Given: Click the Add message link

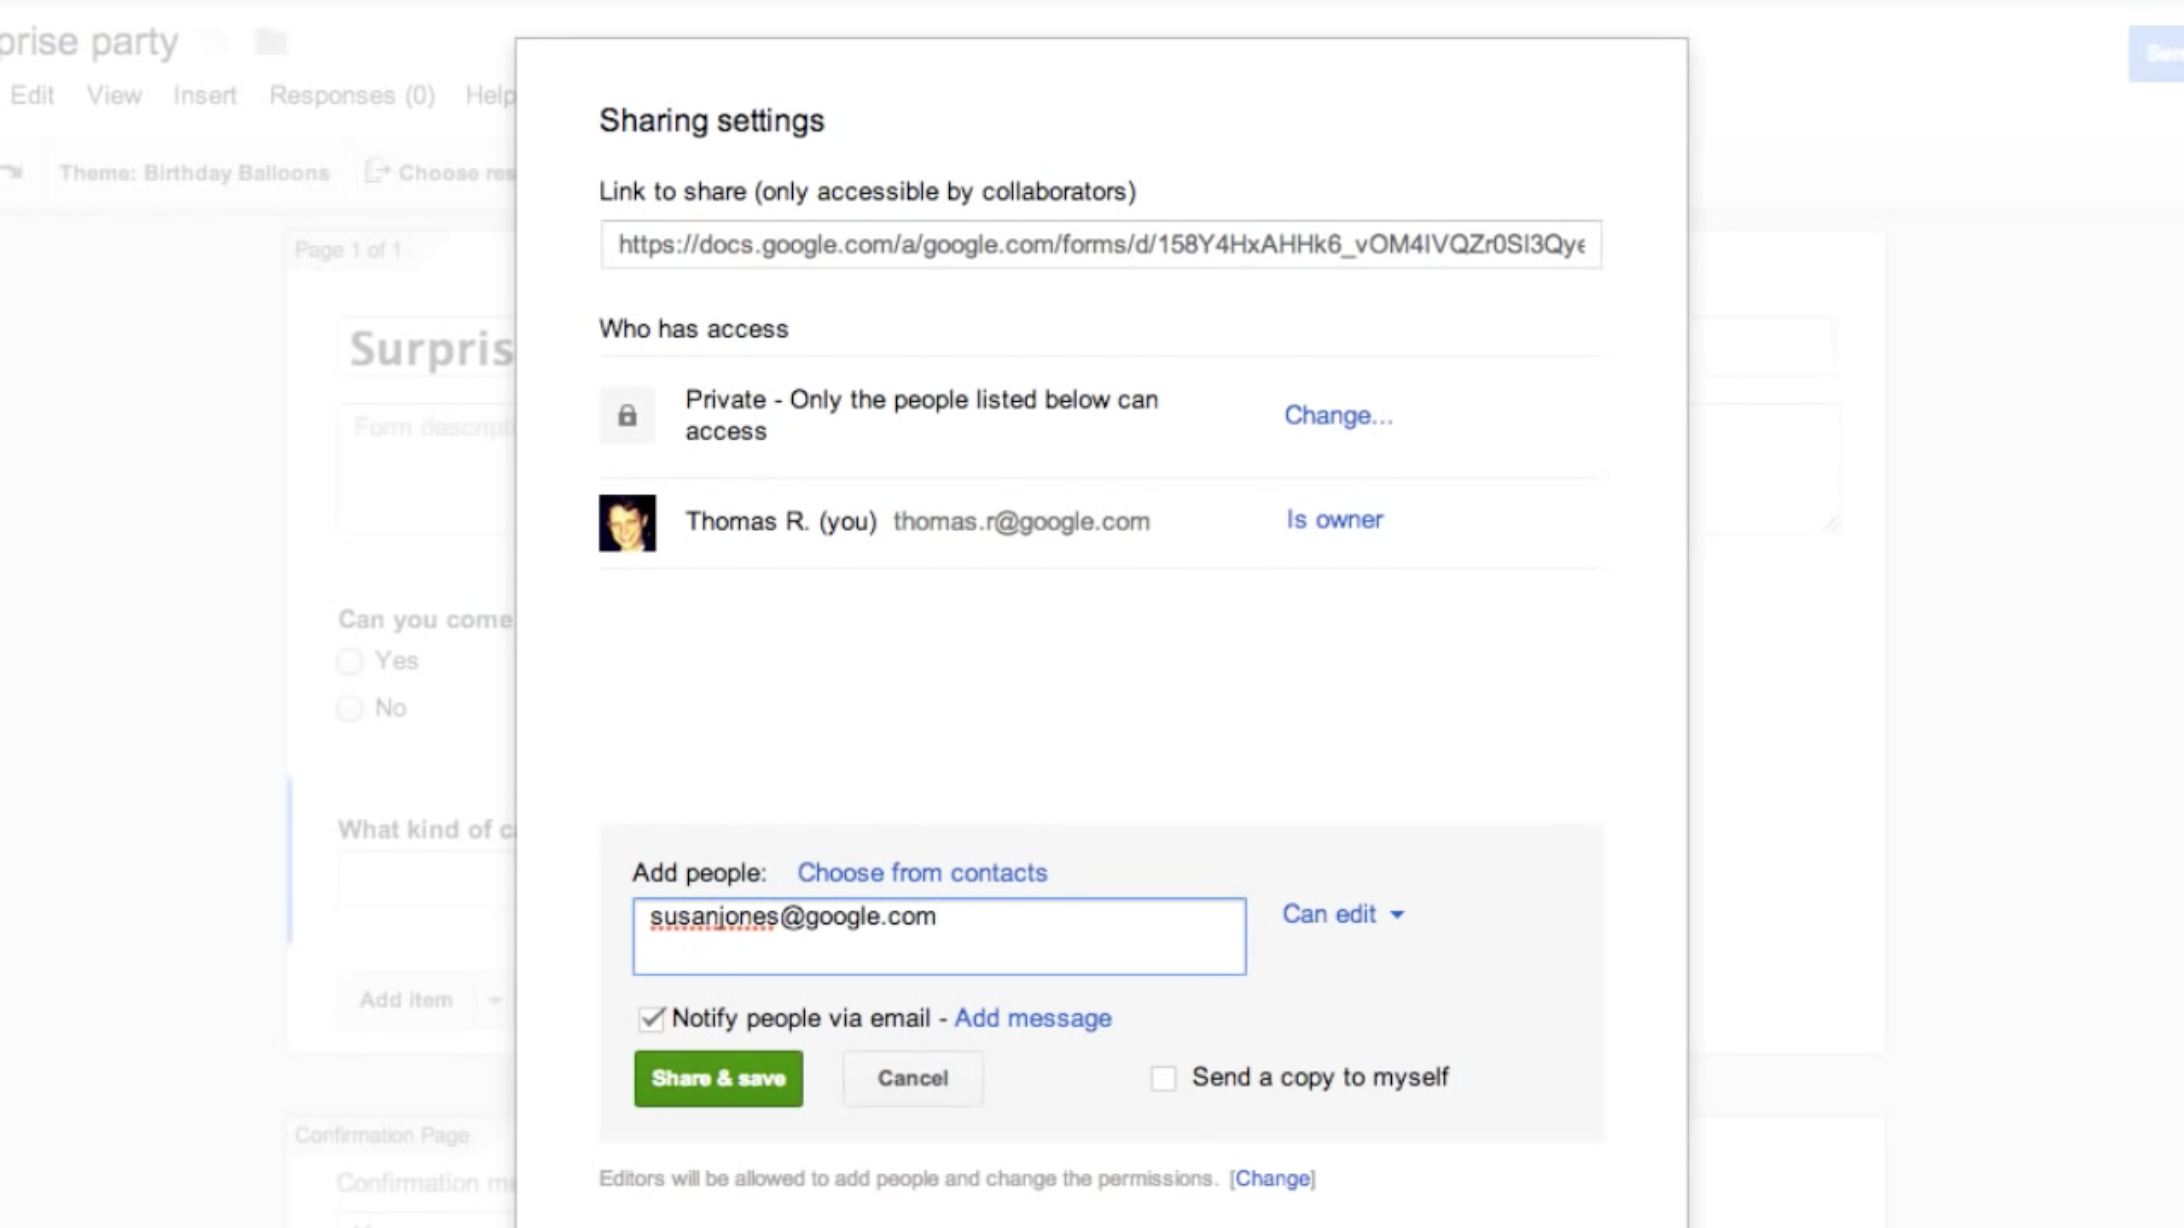Looking at the screenshot, I should point(1032,1018).
